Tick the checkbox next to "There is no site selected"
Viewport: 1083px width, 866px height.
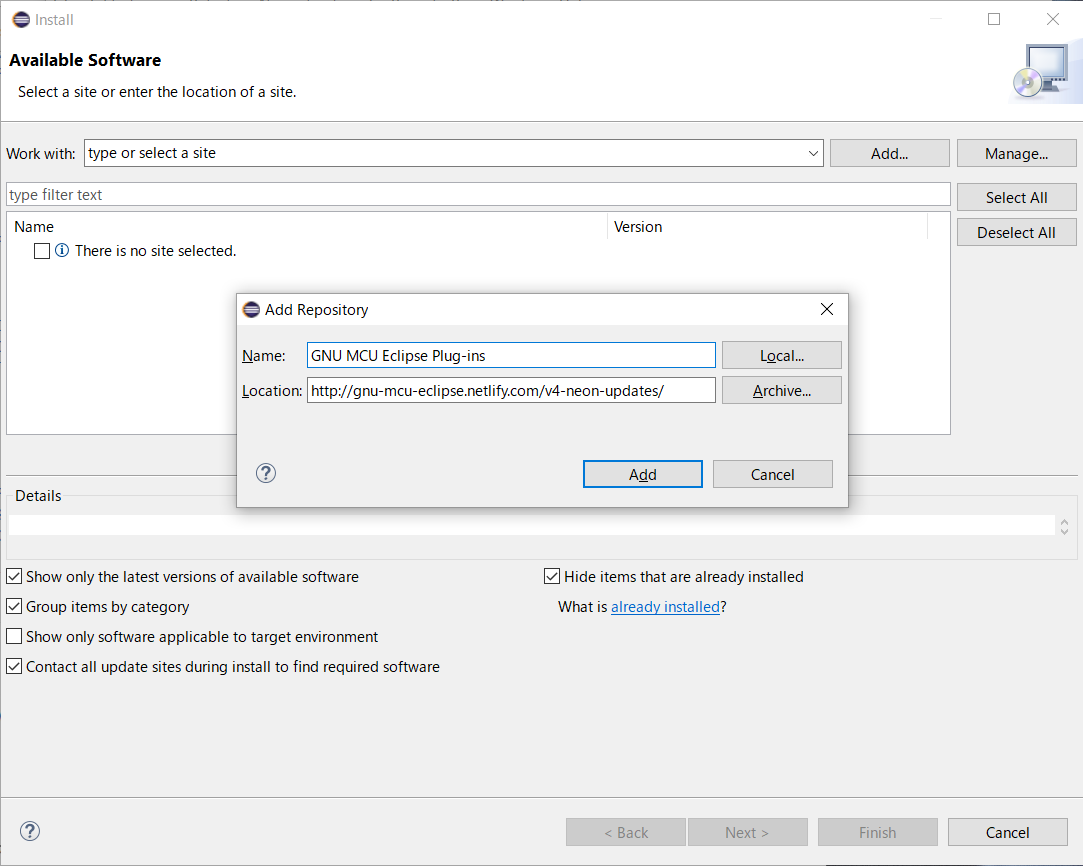point(41,250)
